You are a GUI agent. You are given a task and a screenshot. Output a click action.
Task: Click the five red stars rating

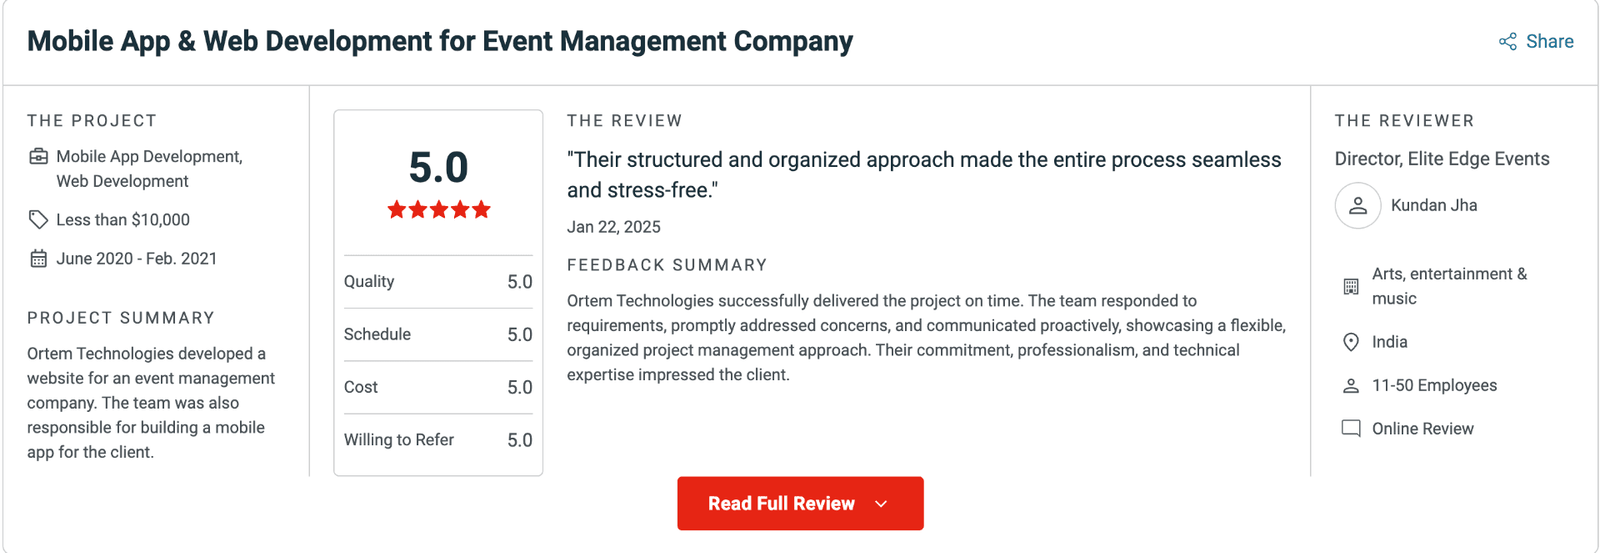coord(439,210)
